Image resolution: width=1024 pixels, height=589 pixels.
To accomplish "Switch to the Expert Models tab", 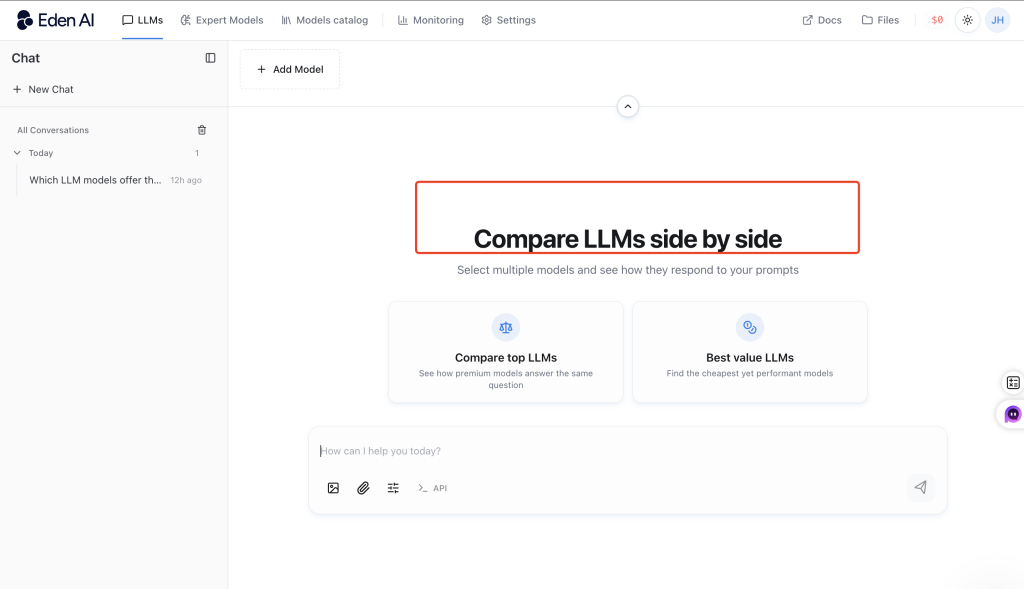I will [222, 20].
